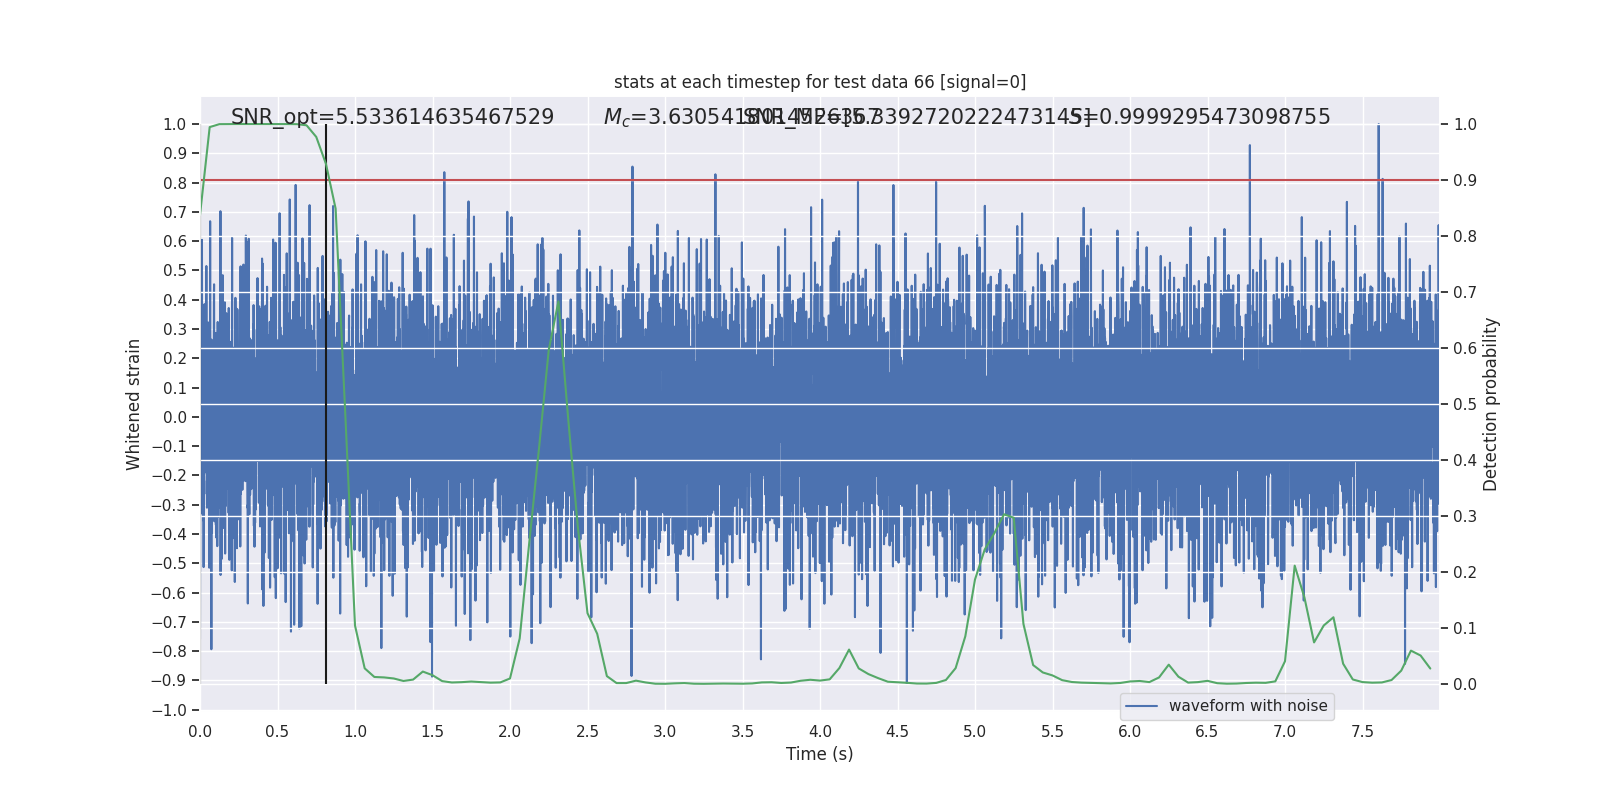Screen dimensions: 1600x800
Task: Click the 'Whitened strain' y-axis label
Action: point(134,404)
